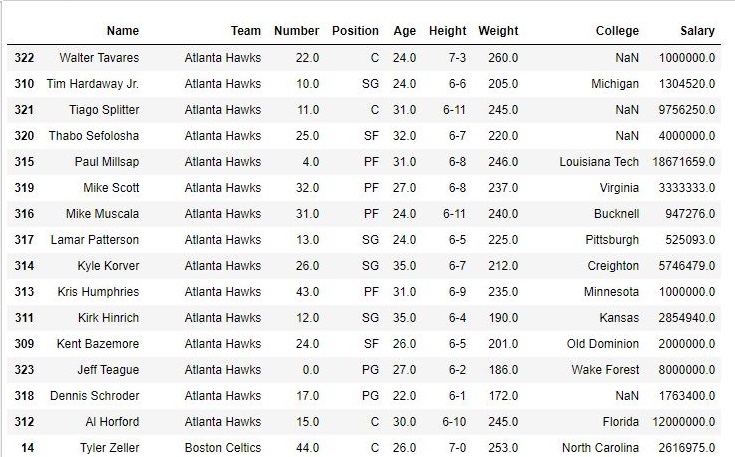Select the Height column header
The image size is (735, 457).
448,31
